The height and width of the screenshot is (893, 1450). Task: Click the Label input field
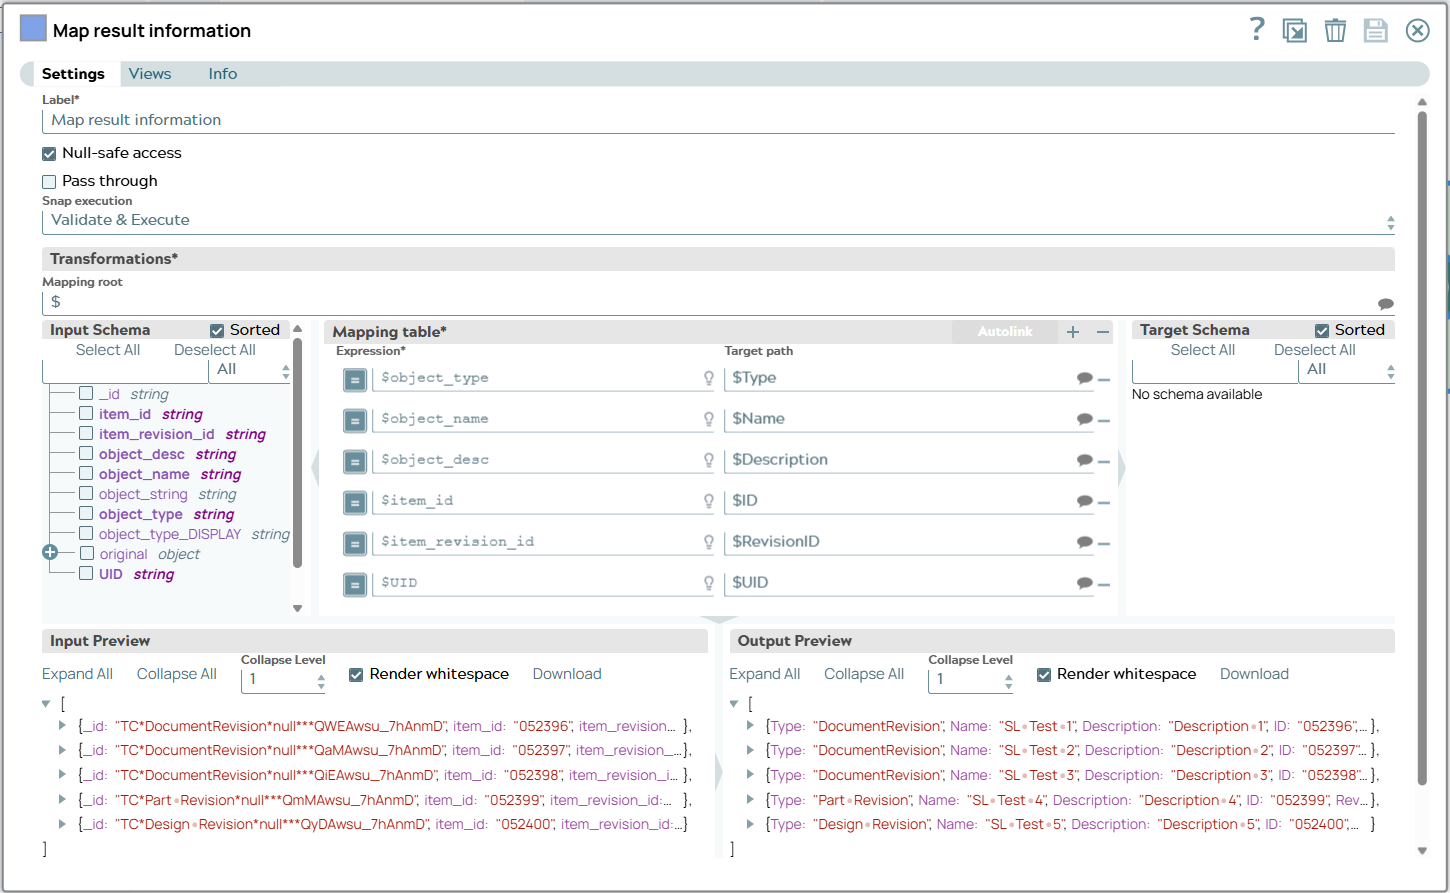(718, 121)
